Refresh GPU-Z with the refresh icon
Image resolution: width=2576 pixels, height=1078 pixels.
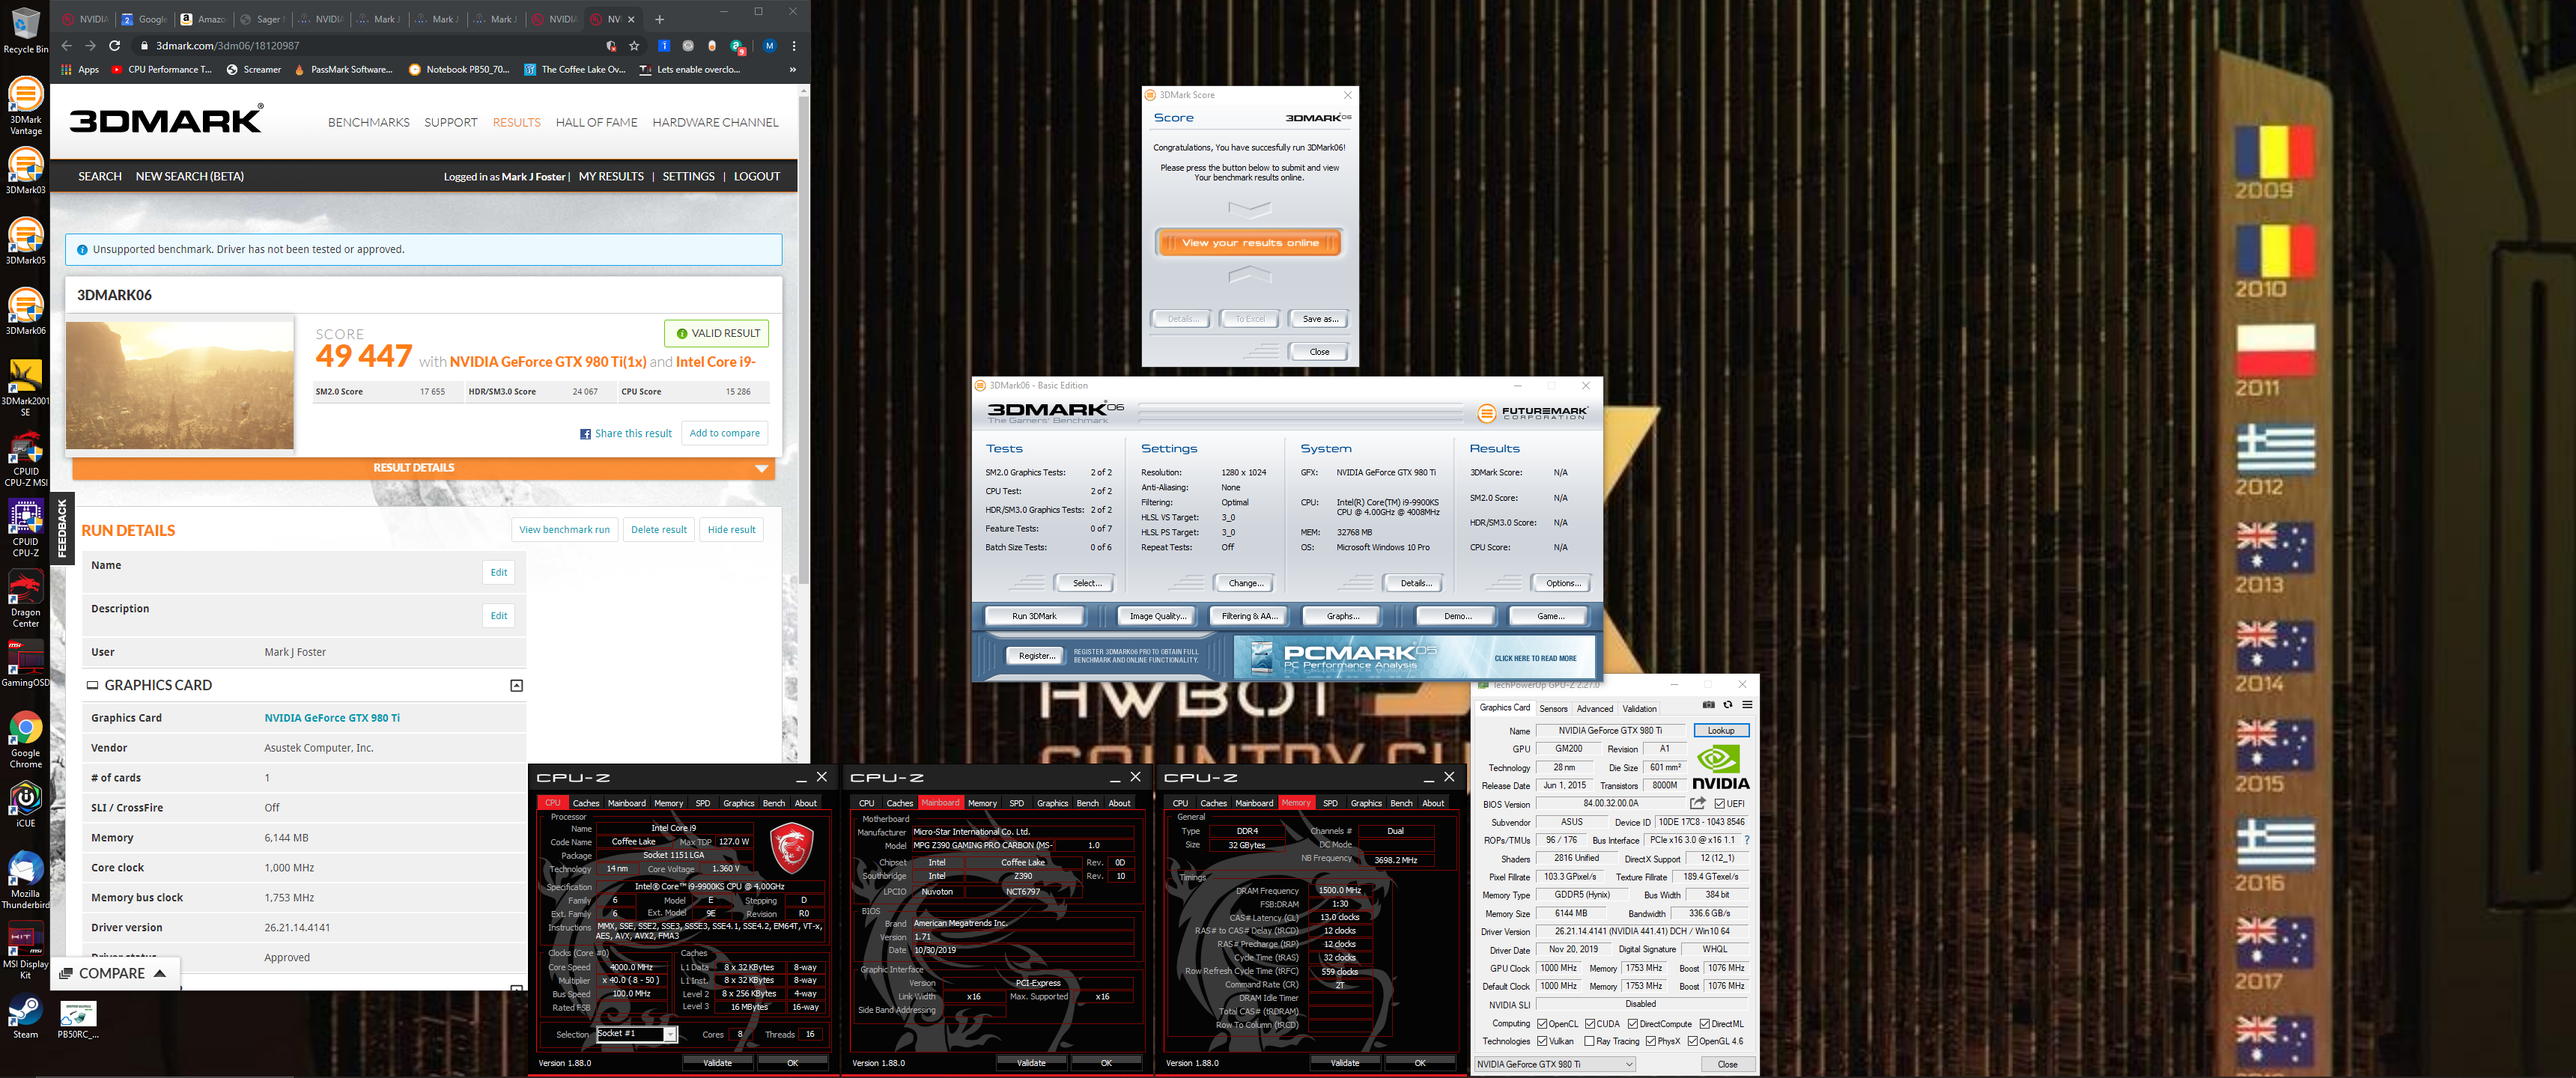[1728, 705]
